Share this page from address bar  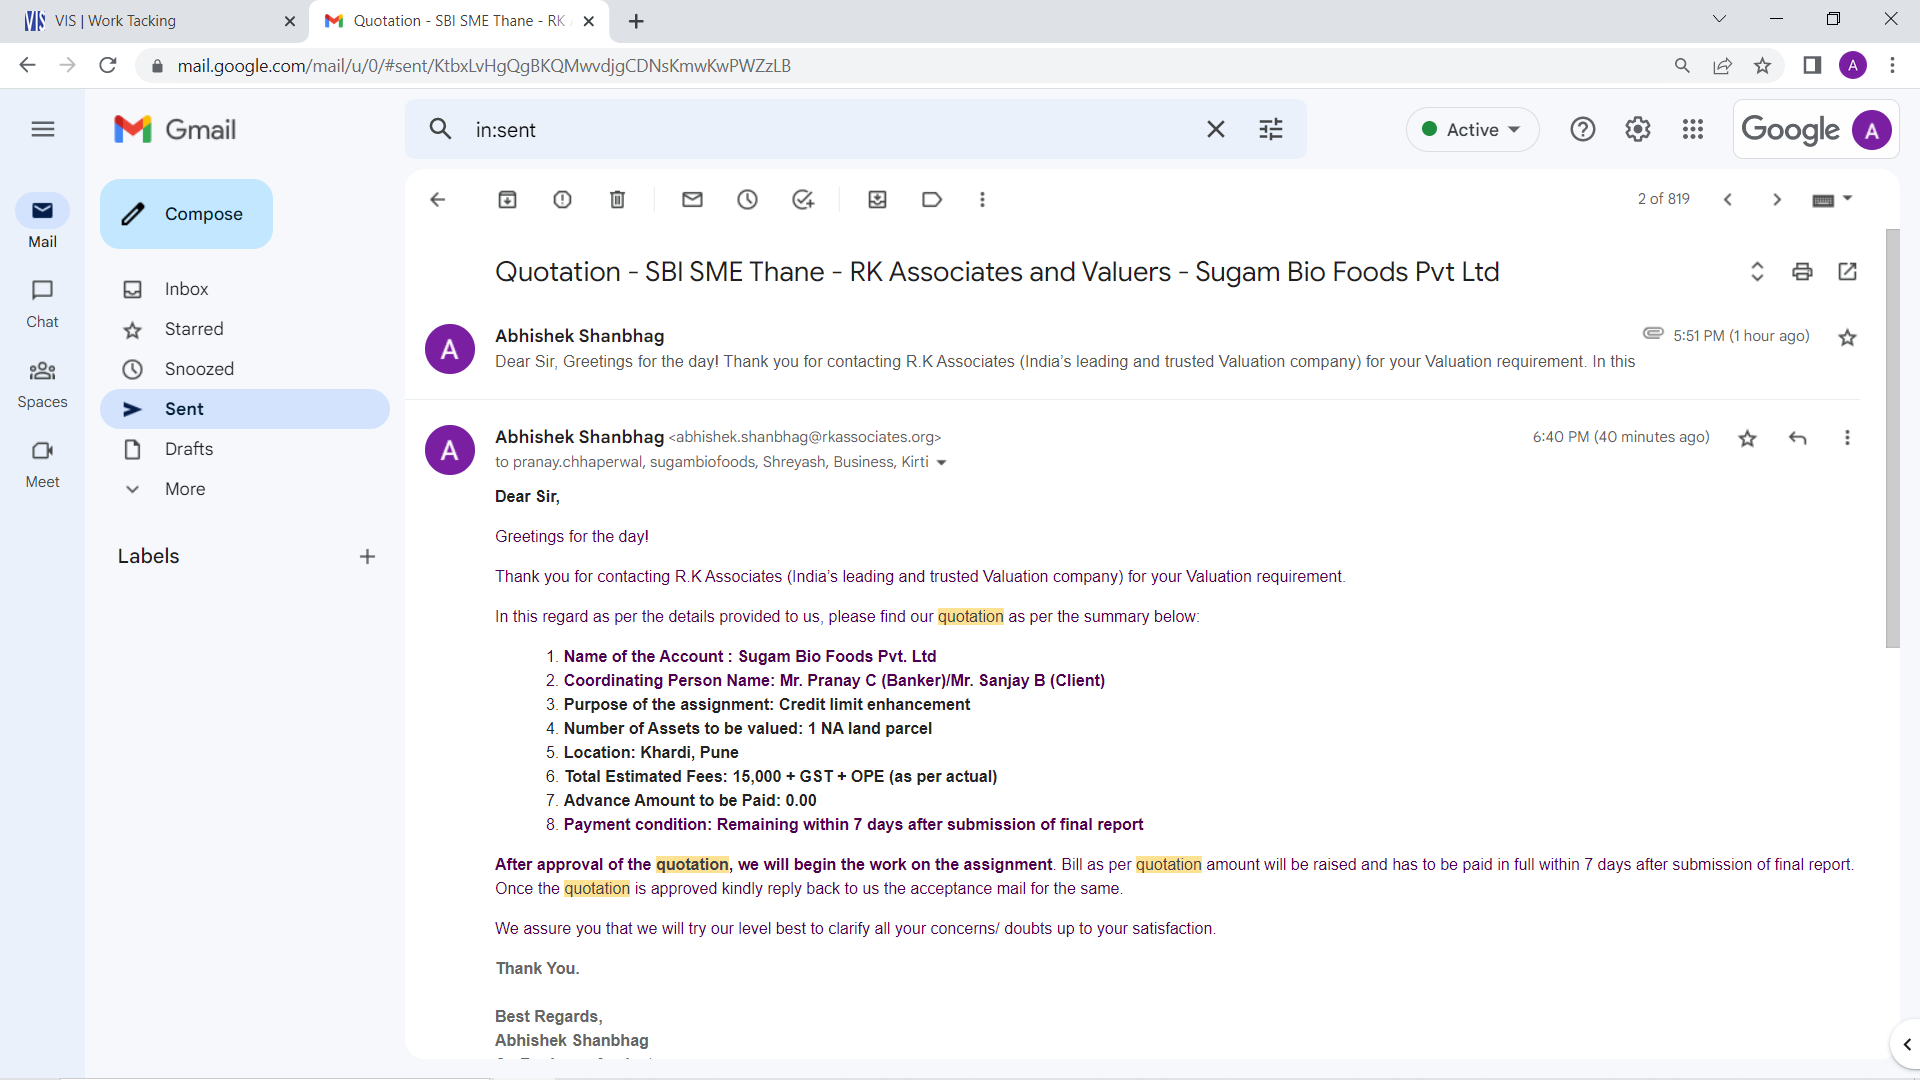(x=1722, y=66)
